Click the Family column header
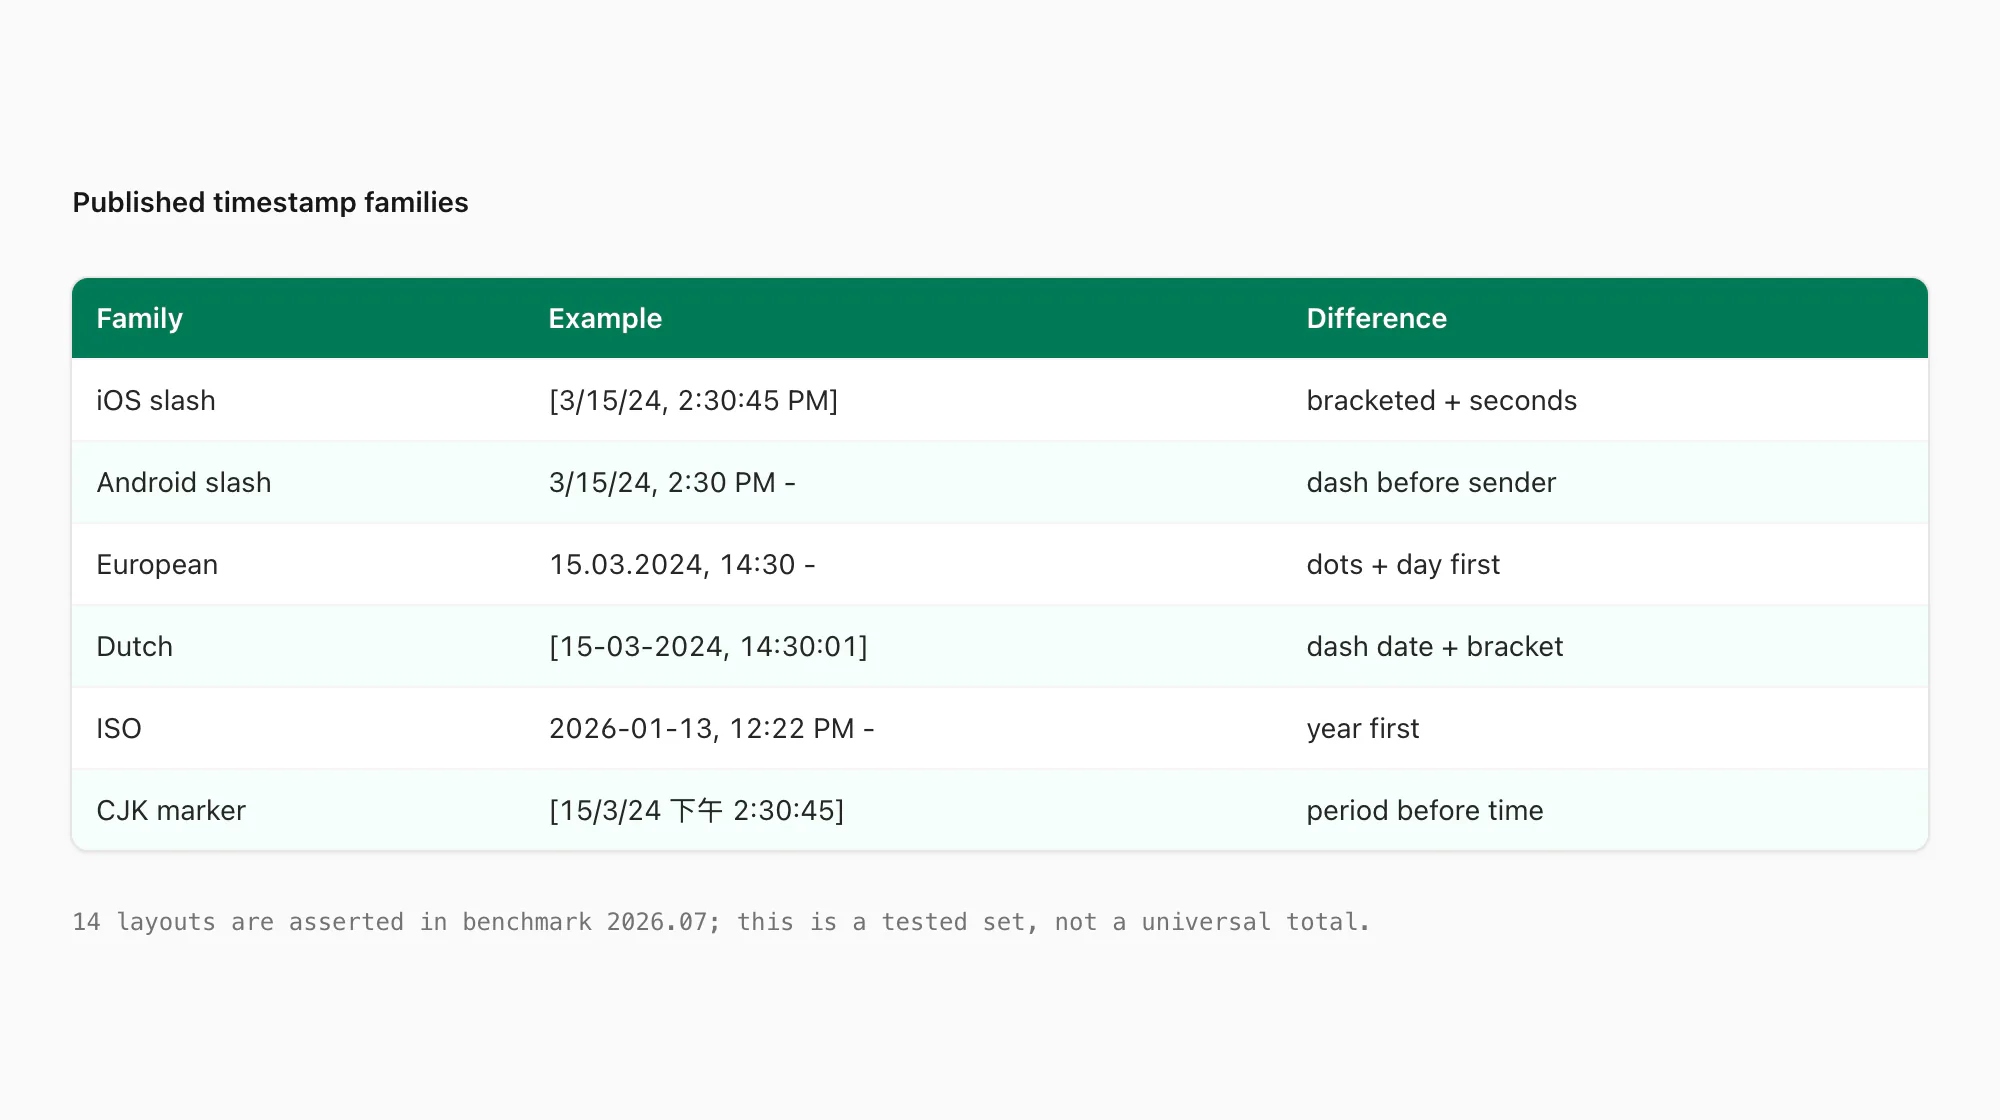This screenshot has height=1120, width=2000. tap(139, 318)
